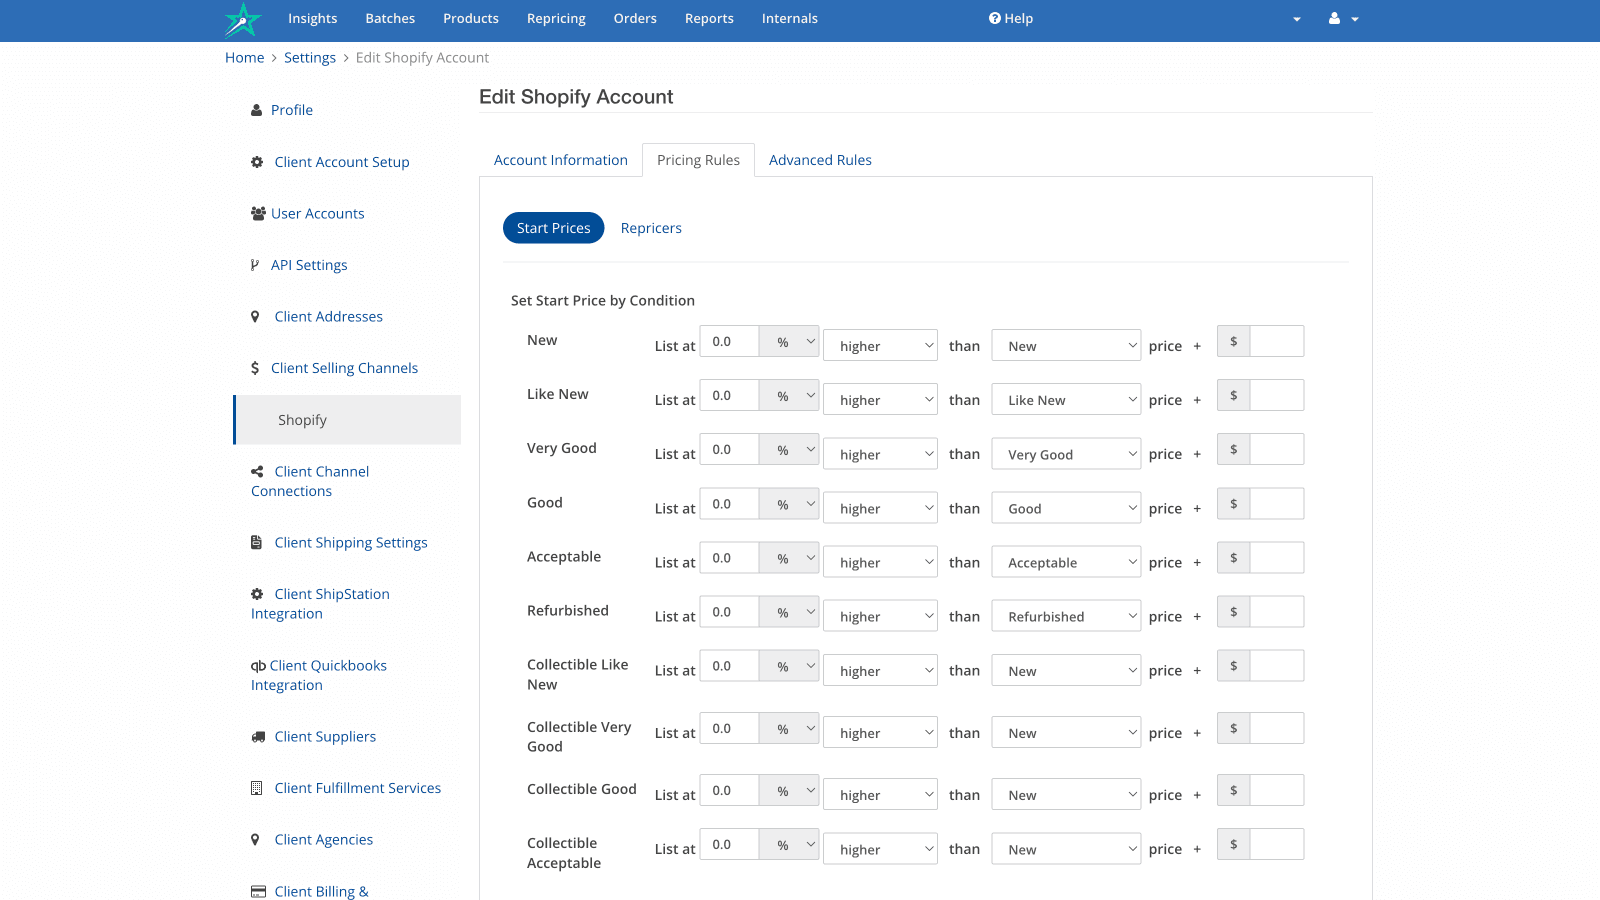Click the Help question mark icon
The width and height of the screenshot is (1600, 900).
[994, 19]
